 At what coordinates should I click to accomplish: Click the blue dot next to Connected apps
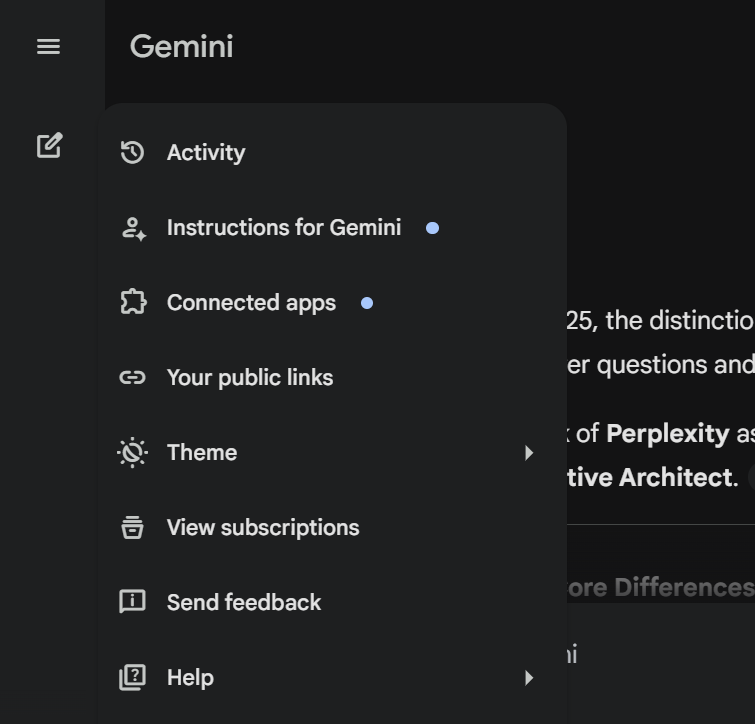pyautogui.click(x=367, y=303)
